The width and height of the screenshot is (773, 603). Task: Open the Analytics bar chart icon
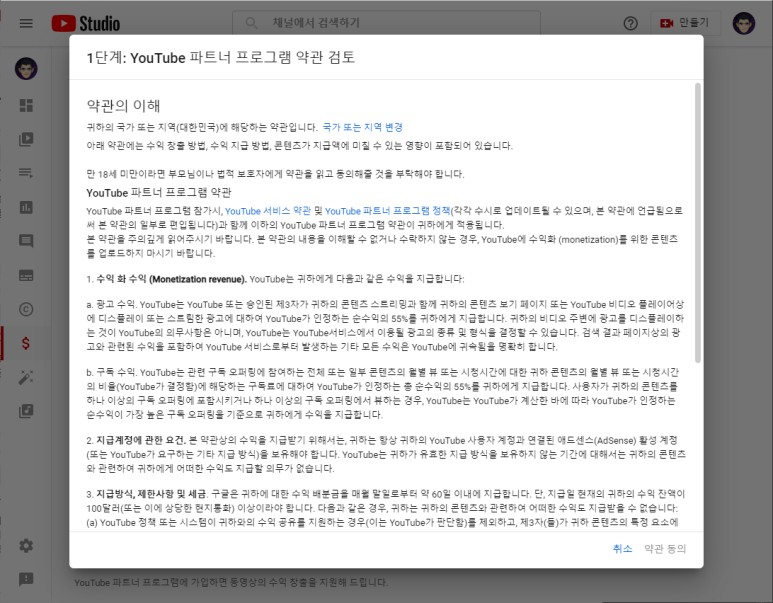point(26,207)
